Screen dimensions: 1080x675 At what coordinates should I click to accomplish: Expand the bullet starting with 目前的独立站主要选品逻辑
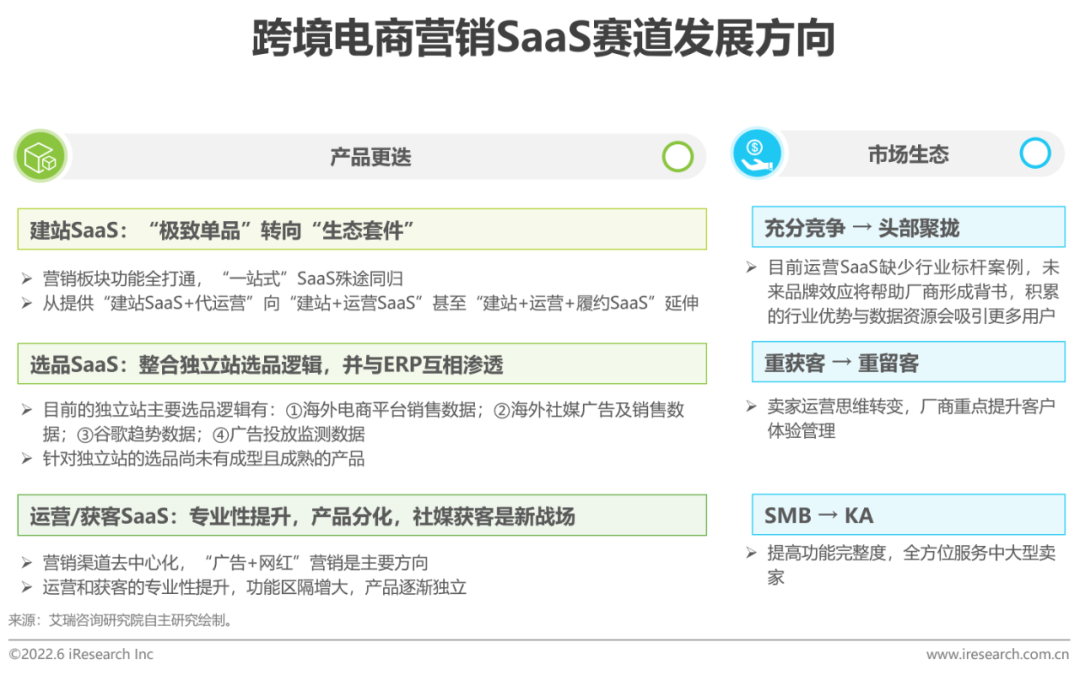pos(27,411)
